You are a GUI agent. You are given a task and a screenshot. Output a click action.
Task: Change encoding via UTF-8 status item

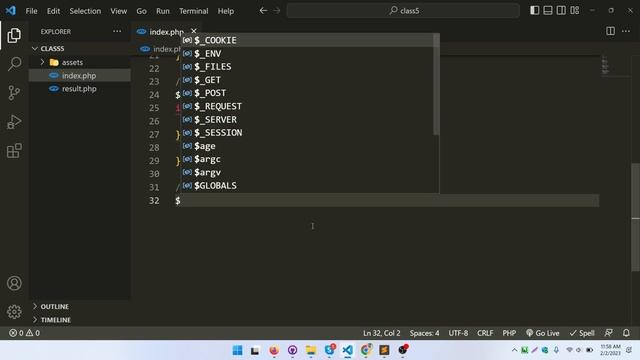tap(458, 333)
